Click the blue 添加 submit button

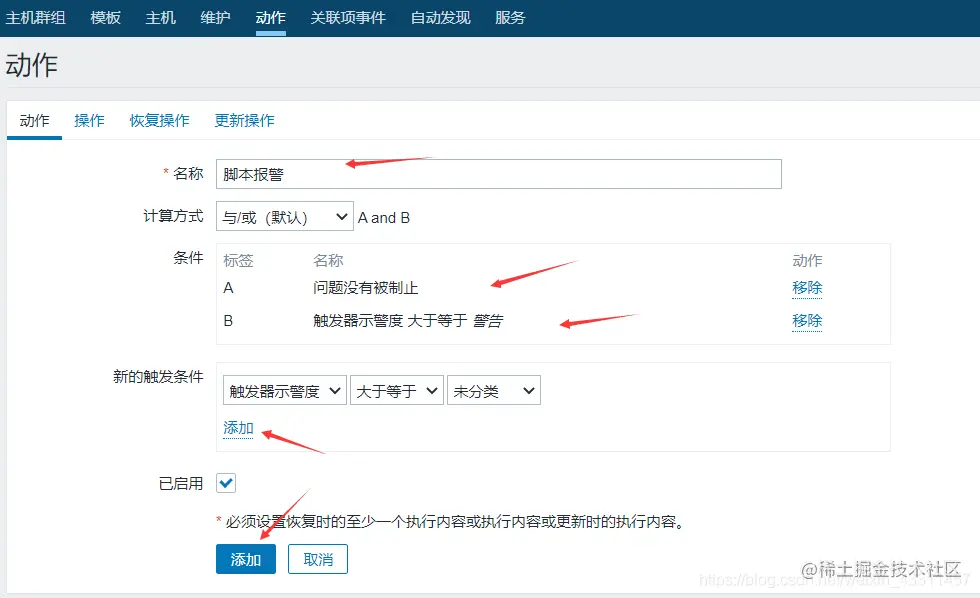245,560
